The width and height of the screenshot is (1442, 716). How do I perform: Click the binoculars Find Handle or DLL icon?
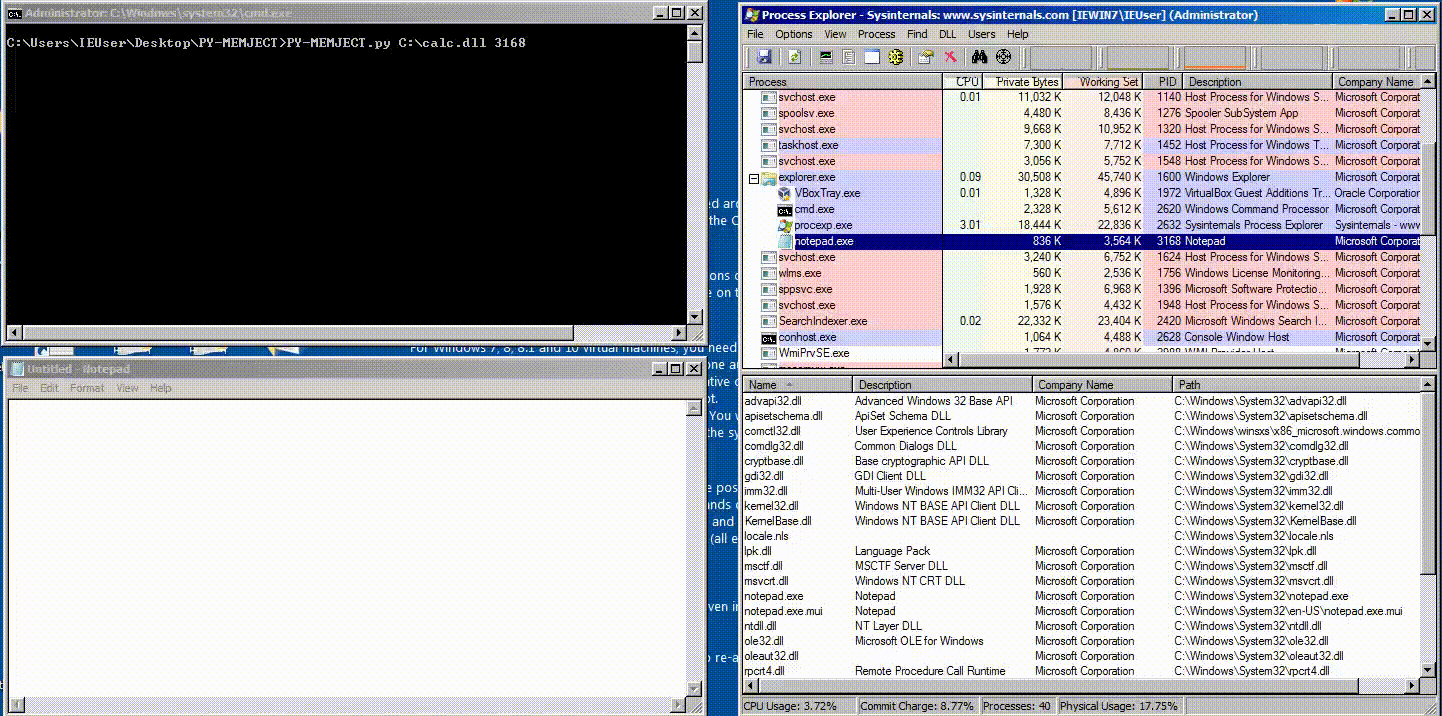pos(980,58)
